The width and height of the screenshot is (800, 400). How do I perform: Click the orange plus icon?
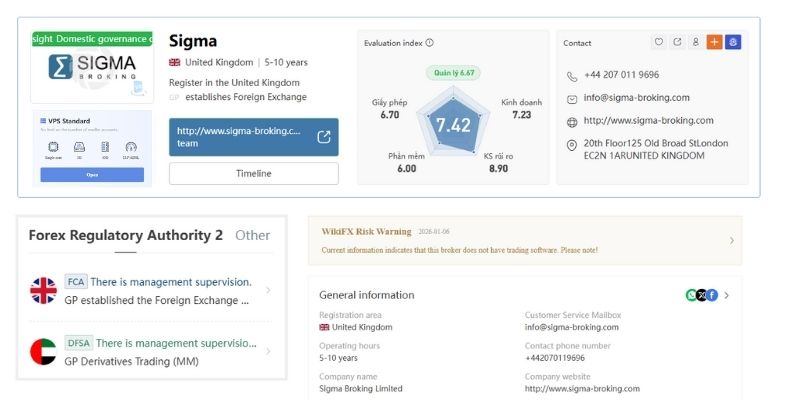coord(714,42)
